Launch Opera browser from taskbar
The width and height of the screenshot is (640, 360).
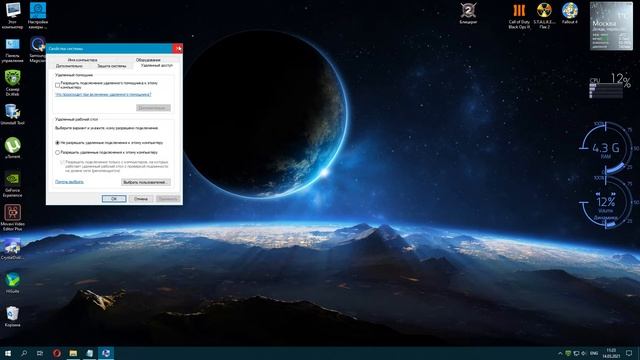click(x=57, y=353)
